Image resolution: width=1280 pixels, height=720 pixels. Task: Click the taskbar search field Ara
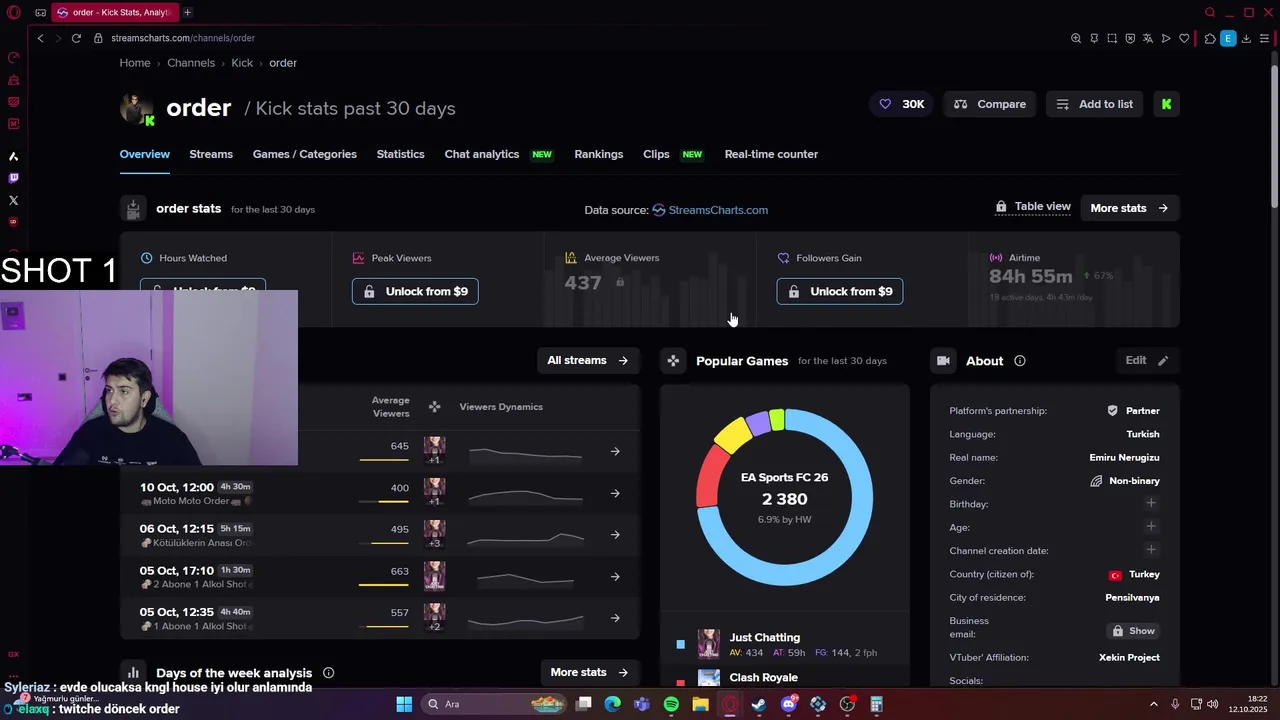coord(495,704)
